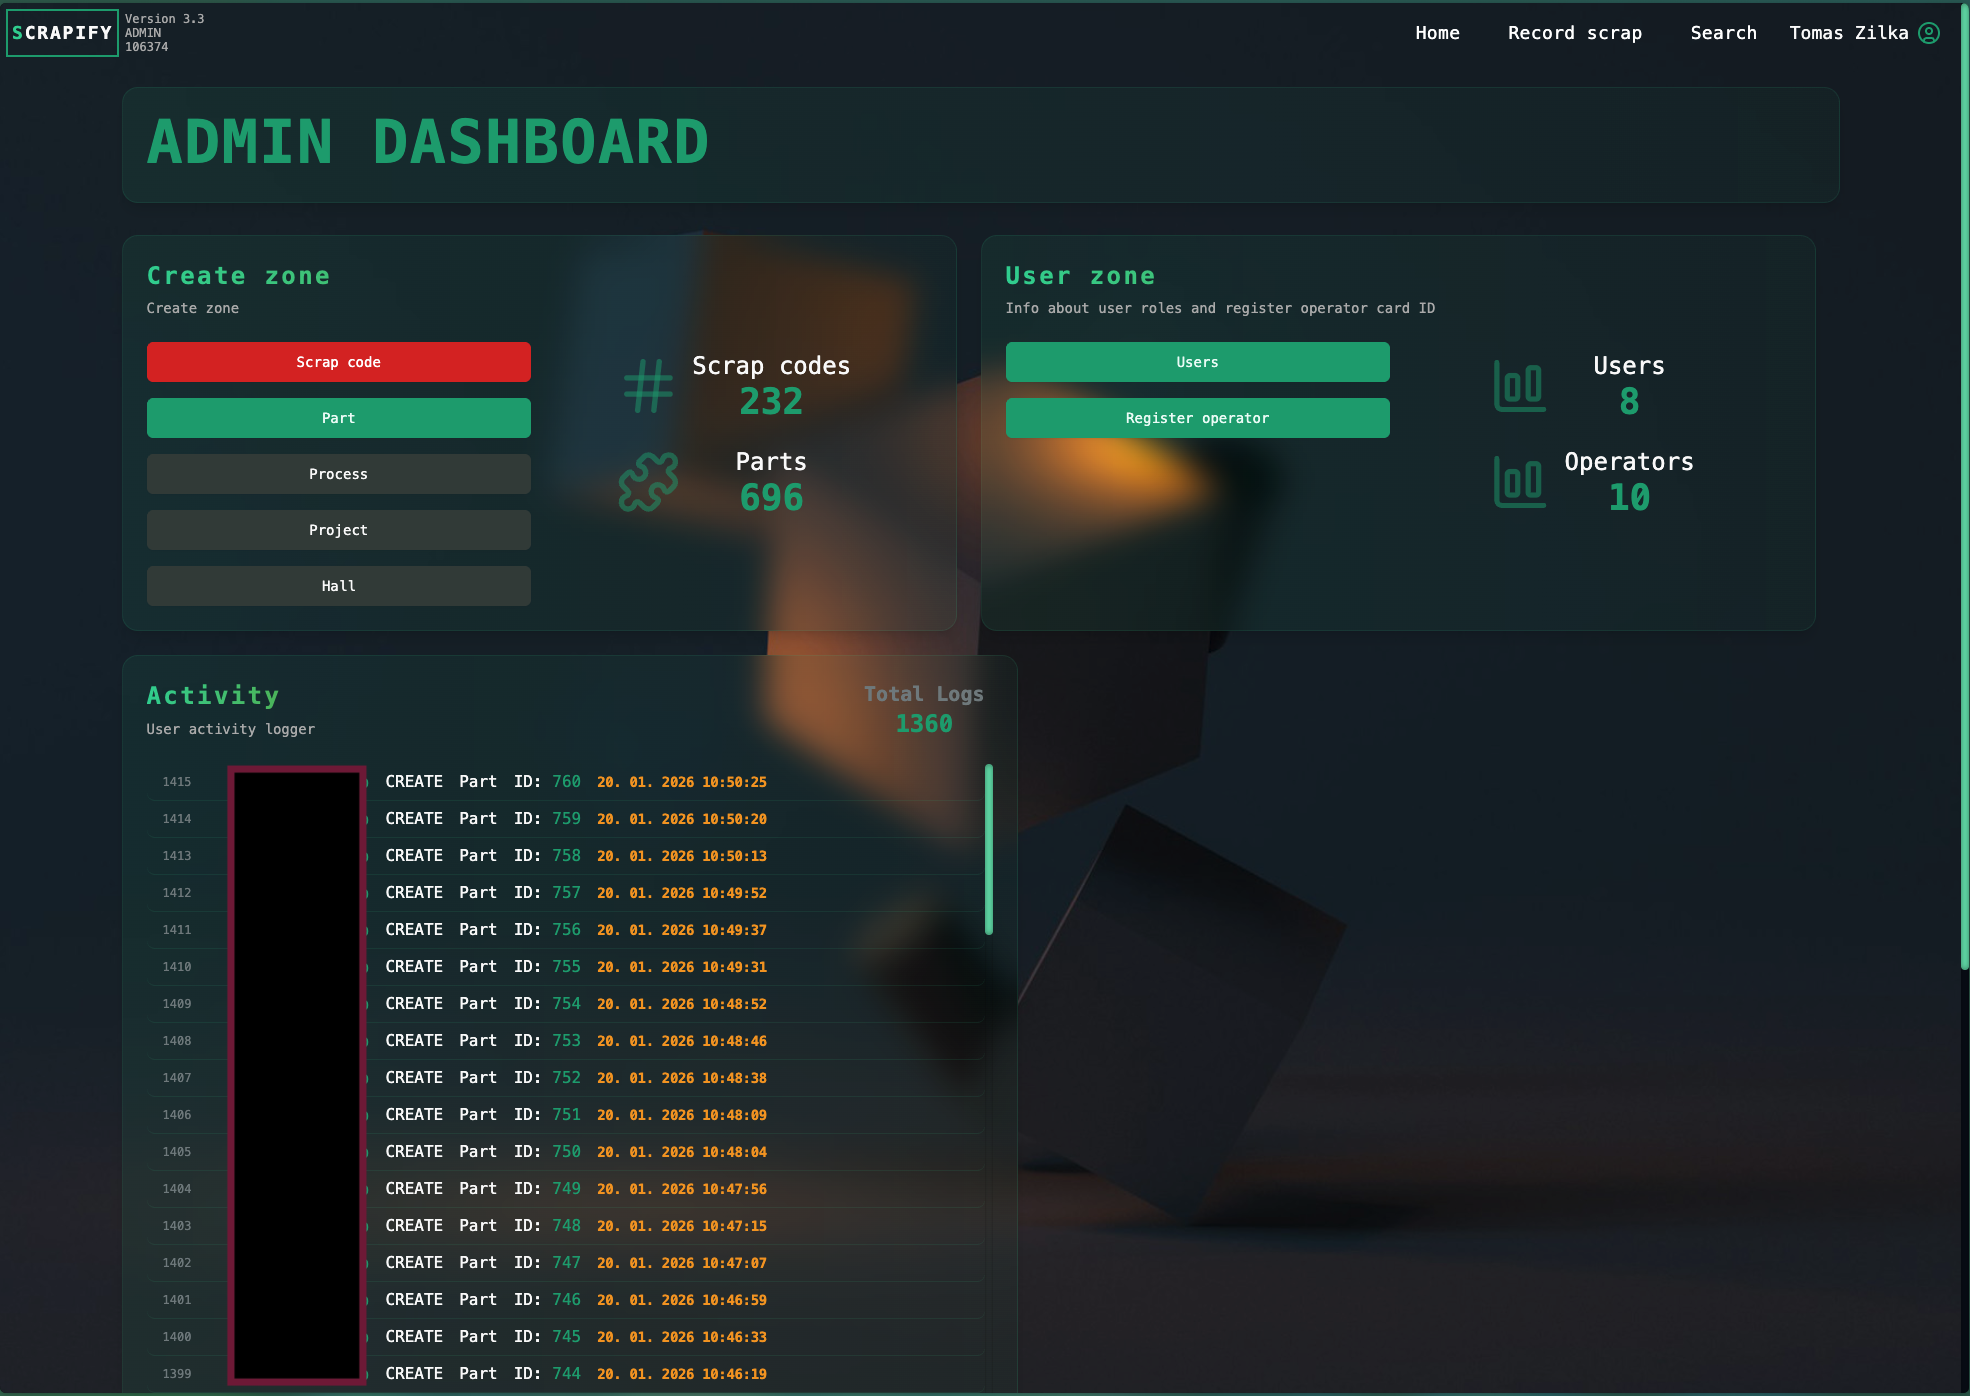Click log number 1400
Image resolution: width=1970 pixels, height=1396 pixels.
177,1337
